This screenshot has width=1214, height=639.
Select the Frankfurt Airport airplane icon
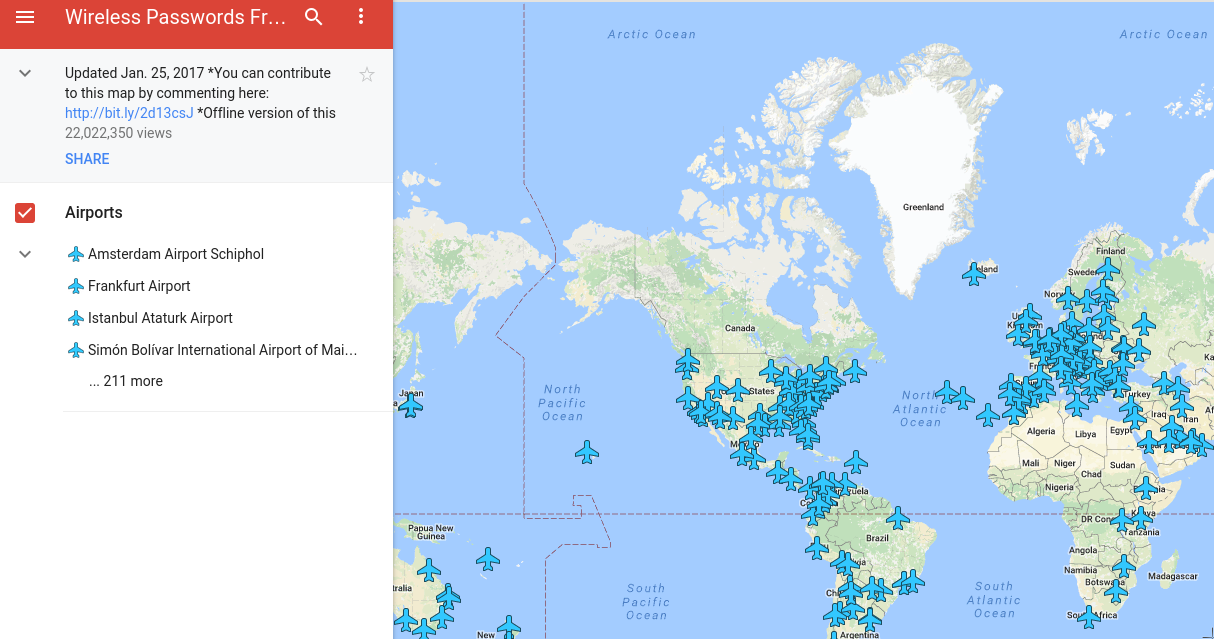[76, 286]
